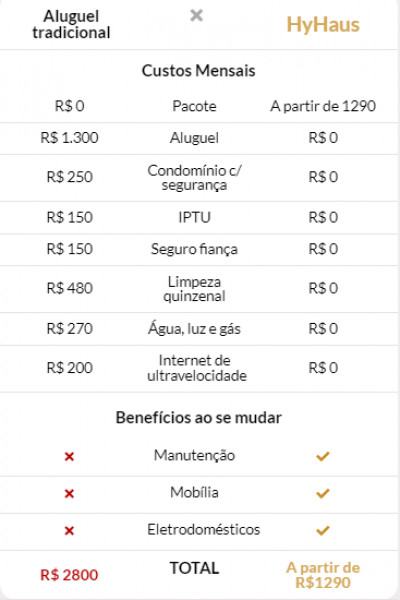This screenshot has height=600, width=400.
Task: Click the A partir de 1290 package price
Action: coord(323,106)
